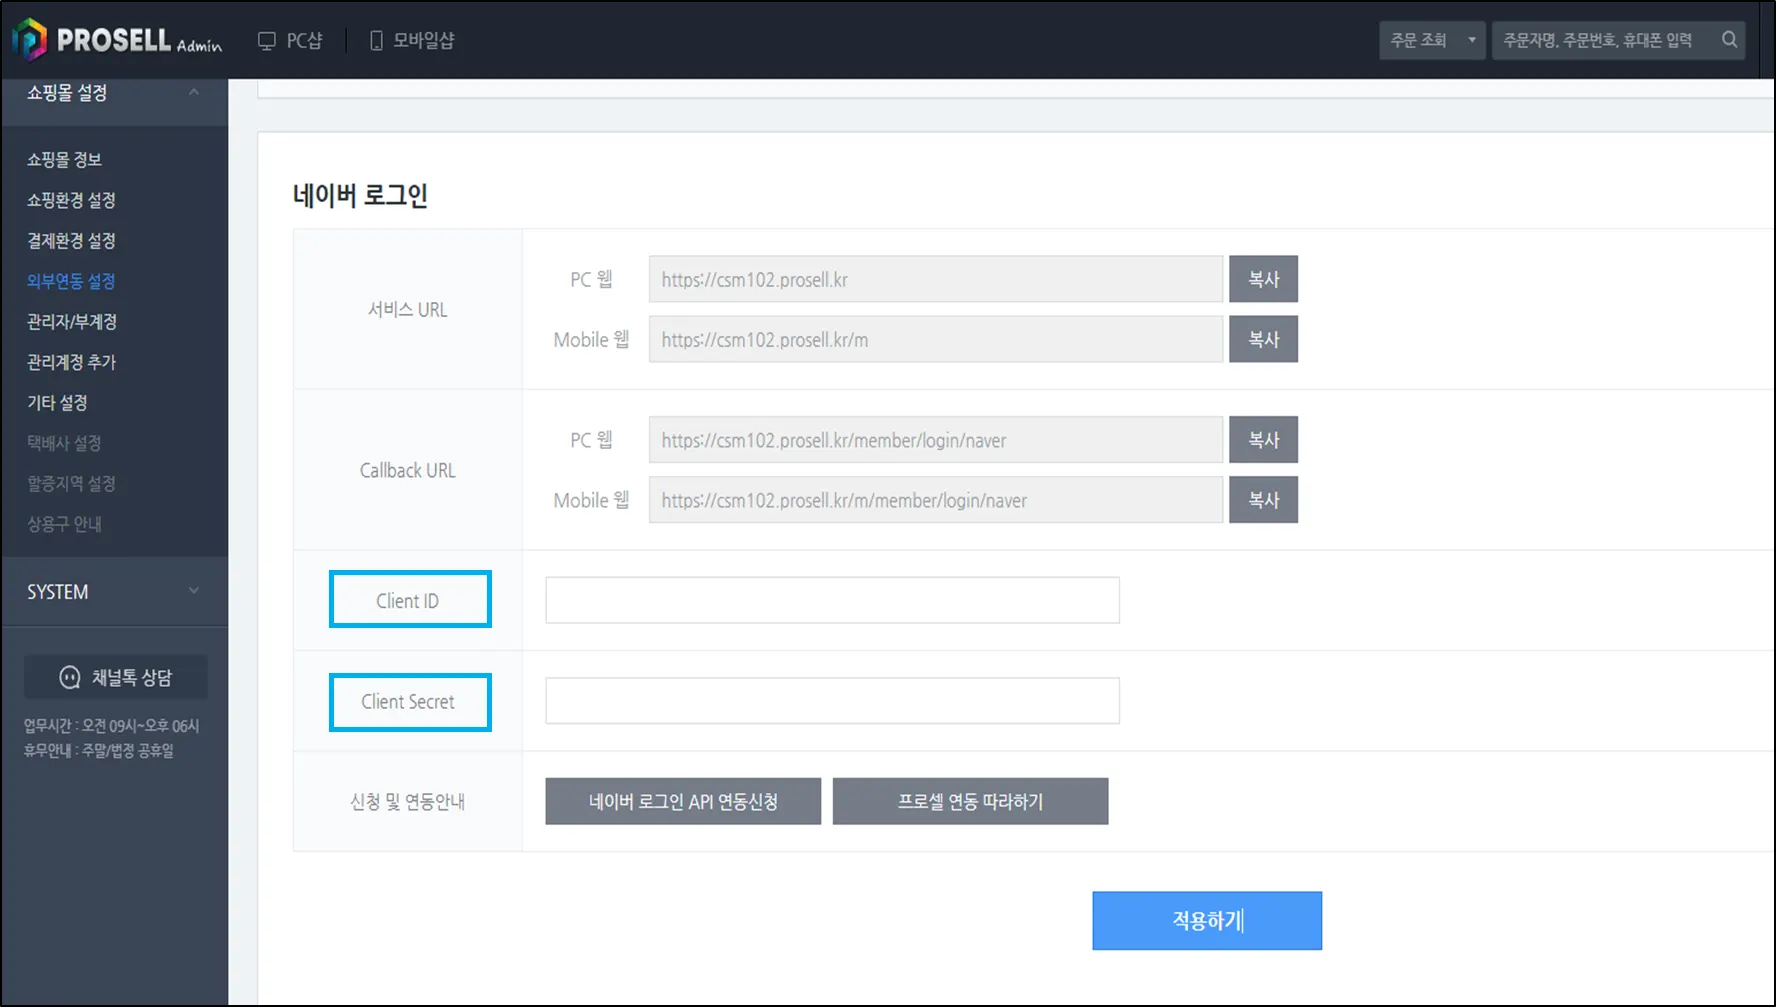Open the 모바일샵 storefront link
The width and height of the screenshot is (1776, 1007).
click(x=412, y=40)
